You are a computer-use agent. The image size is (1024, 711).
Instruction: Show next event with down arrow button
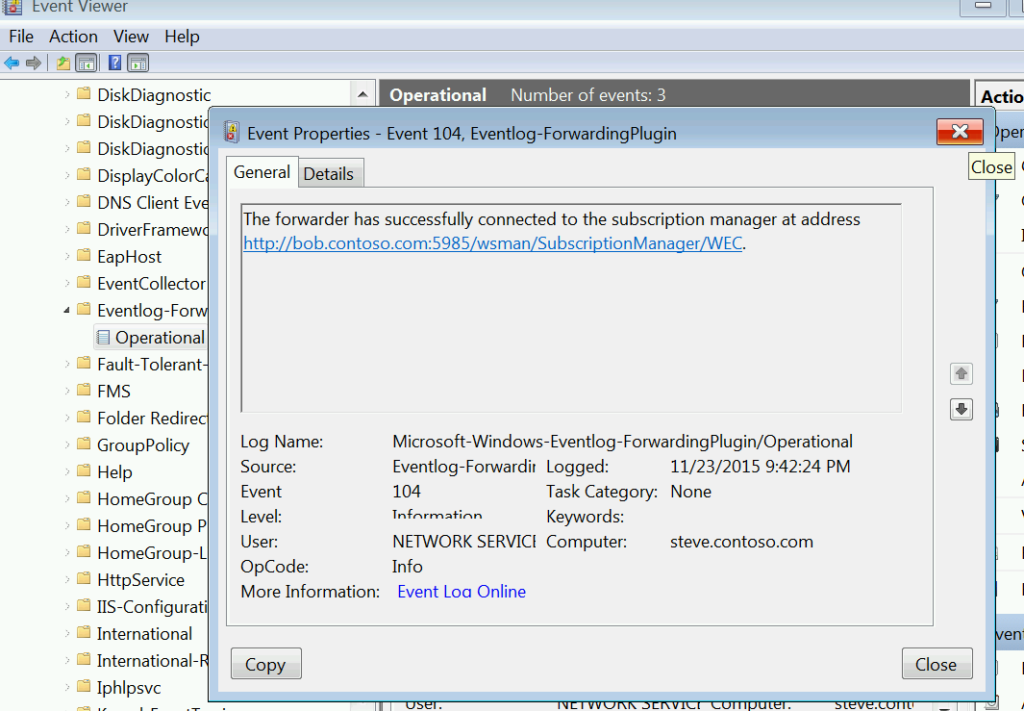point(961,409)
